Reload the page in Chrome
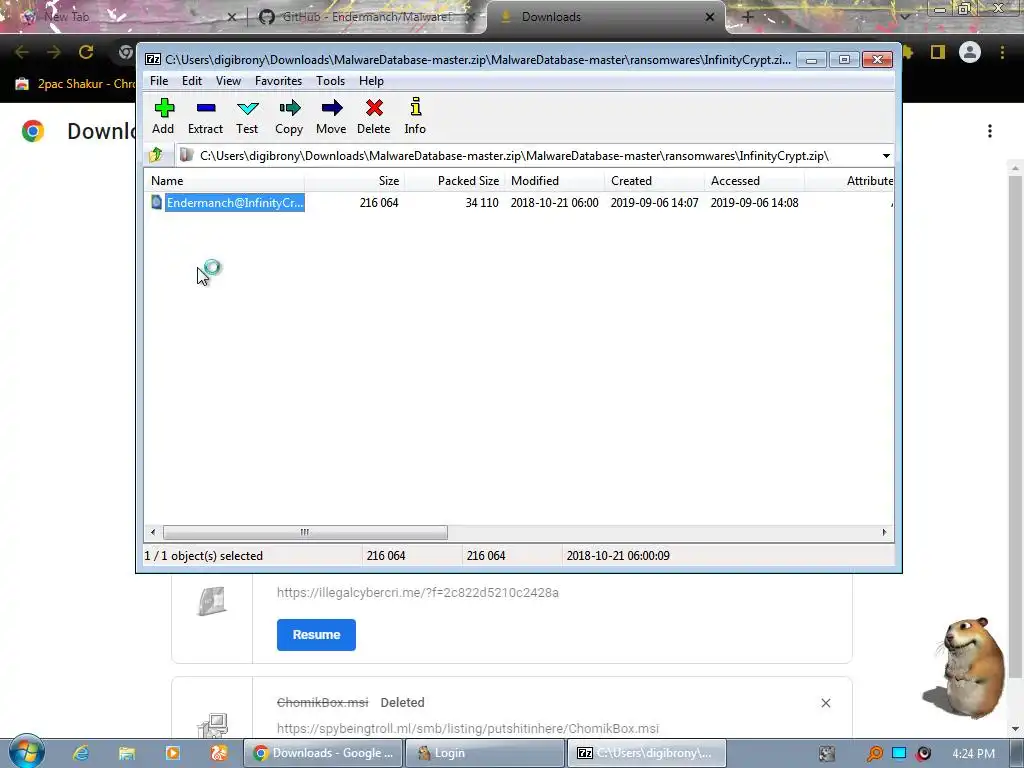The image size is (1024, 768). coord(86,52)
